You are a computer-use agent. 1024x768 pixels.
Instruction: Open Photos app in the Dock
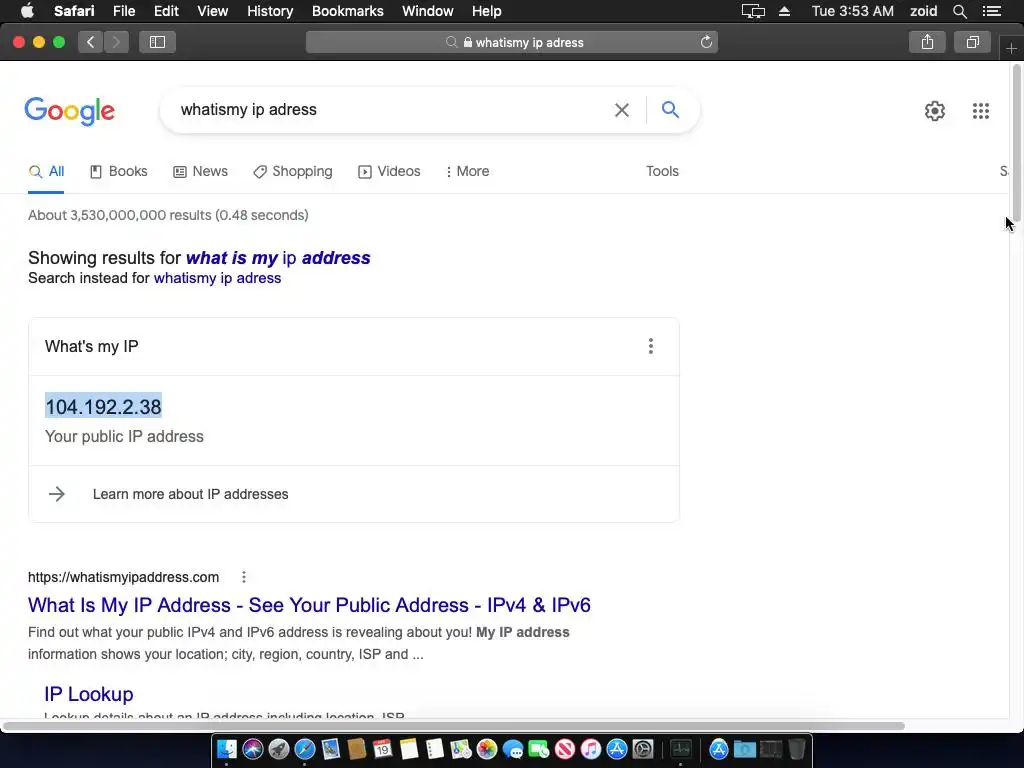(x=487, y=748)
